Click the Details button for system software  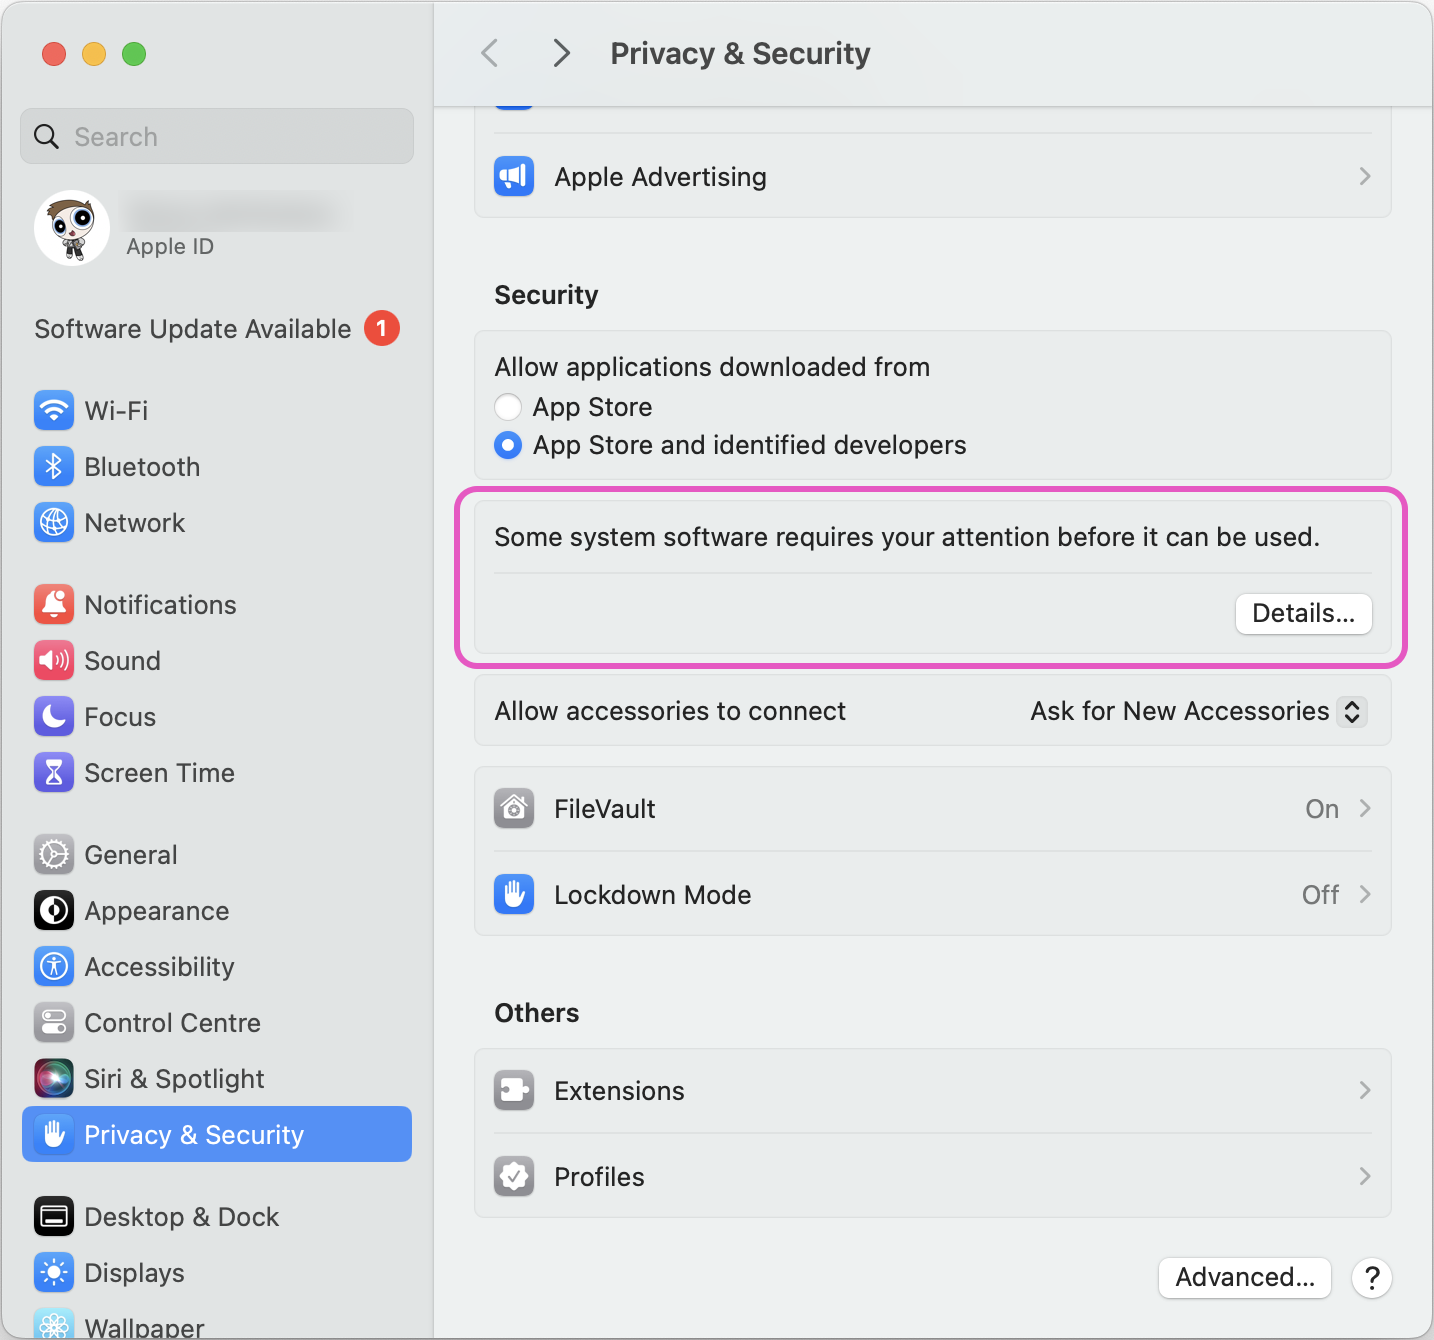point(1303,614)
